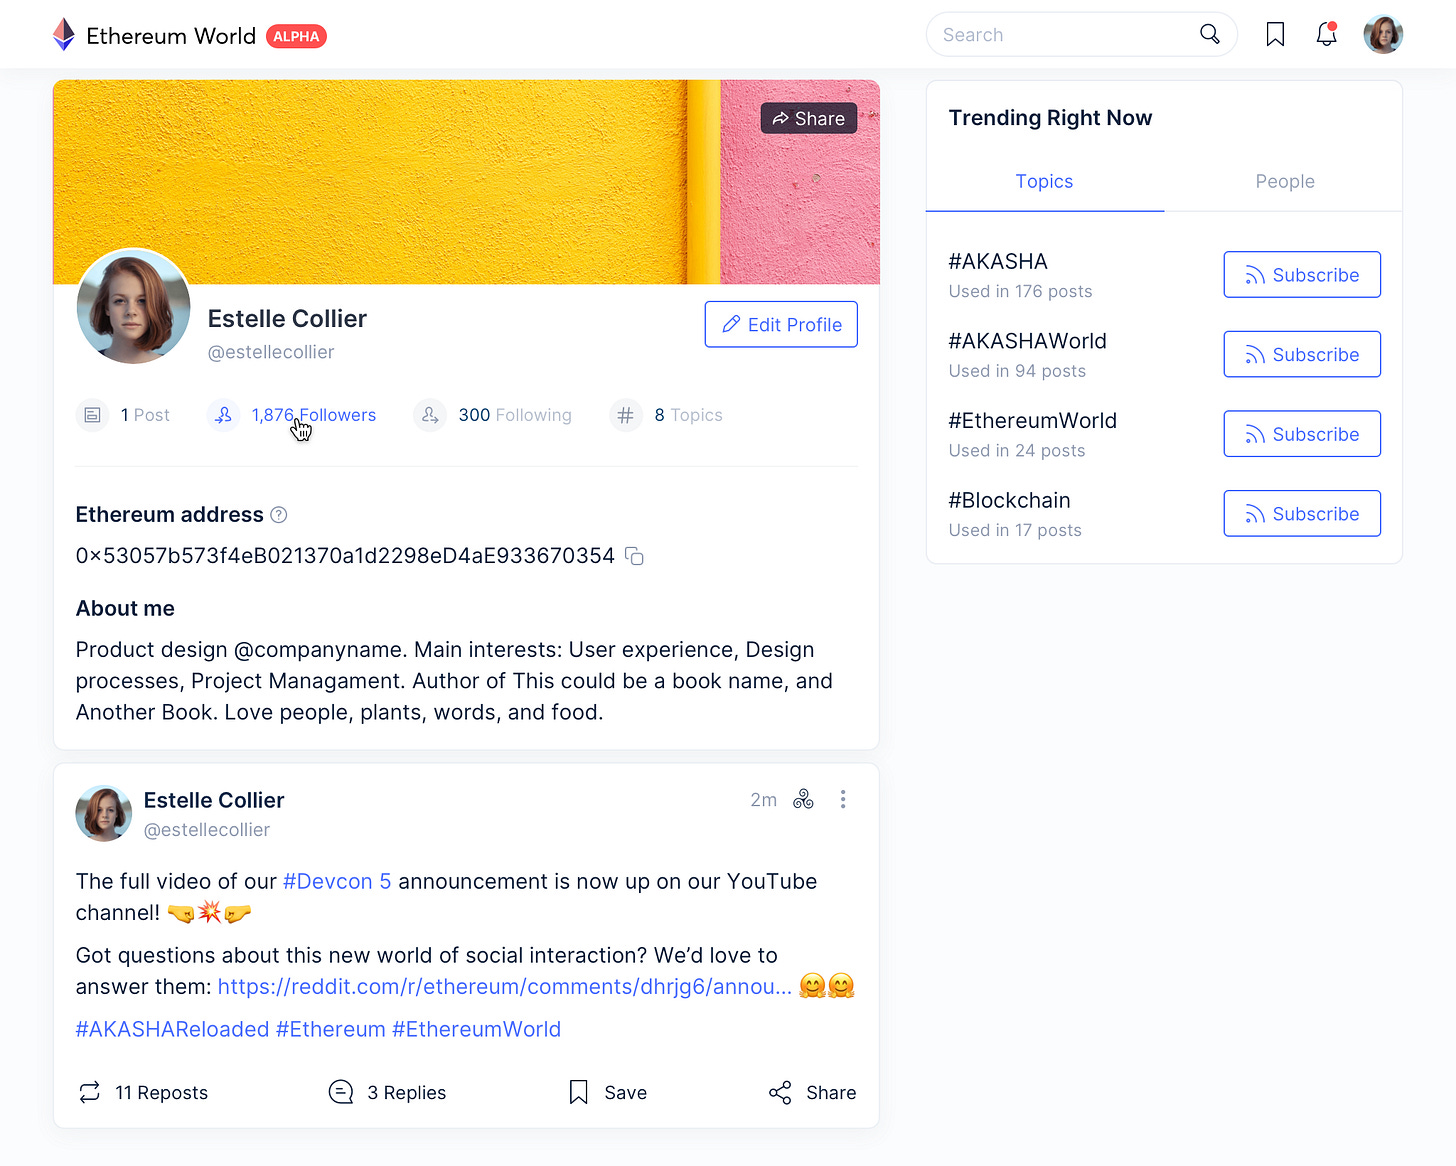
Task: Open the #Devcon 5 hashtag link
Action: 337,882
